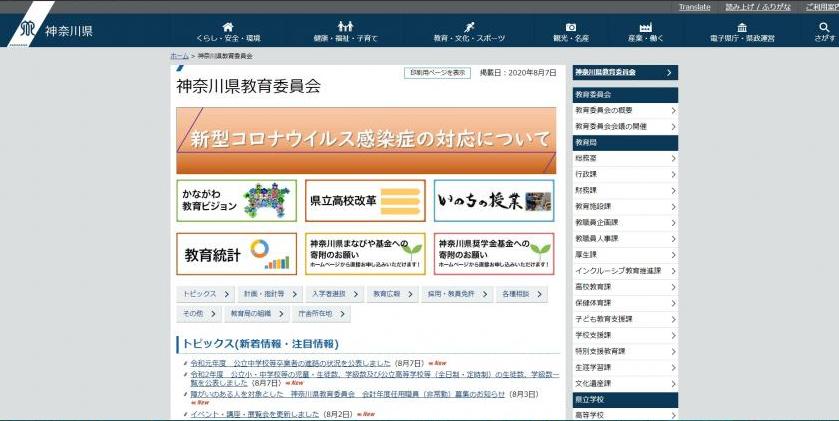Click the building icon for 電子県庁・県政運営
This screenshot has width=839, height=421.
[742, 27]
